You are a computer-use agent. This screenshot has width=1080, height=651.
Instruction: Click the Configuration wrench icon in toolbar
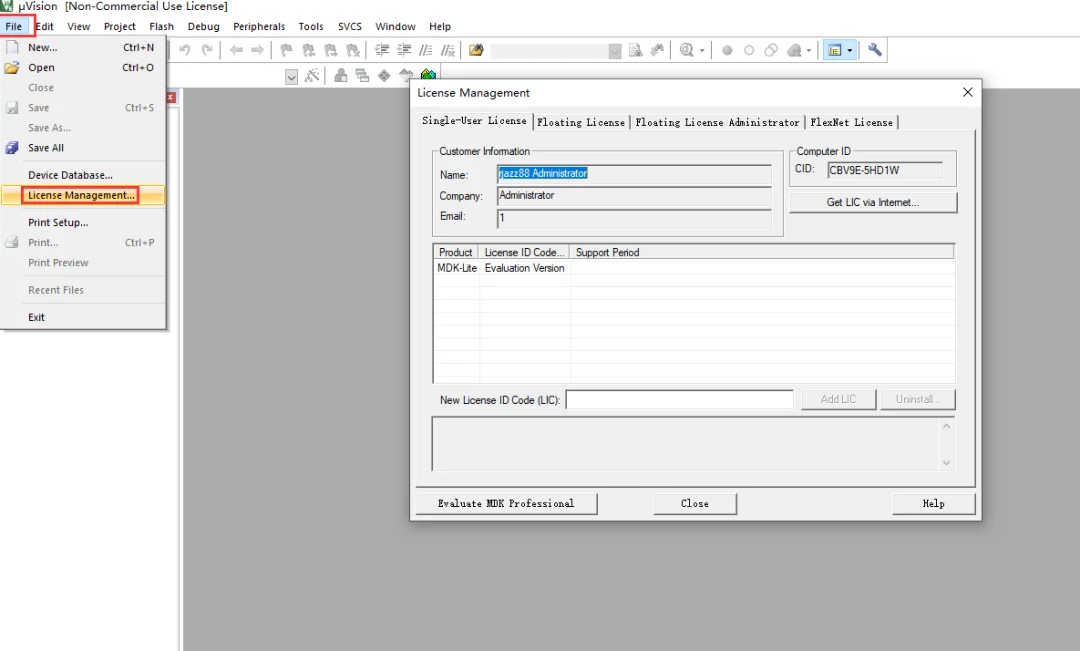coord(875,50)
